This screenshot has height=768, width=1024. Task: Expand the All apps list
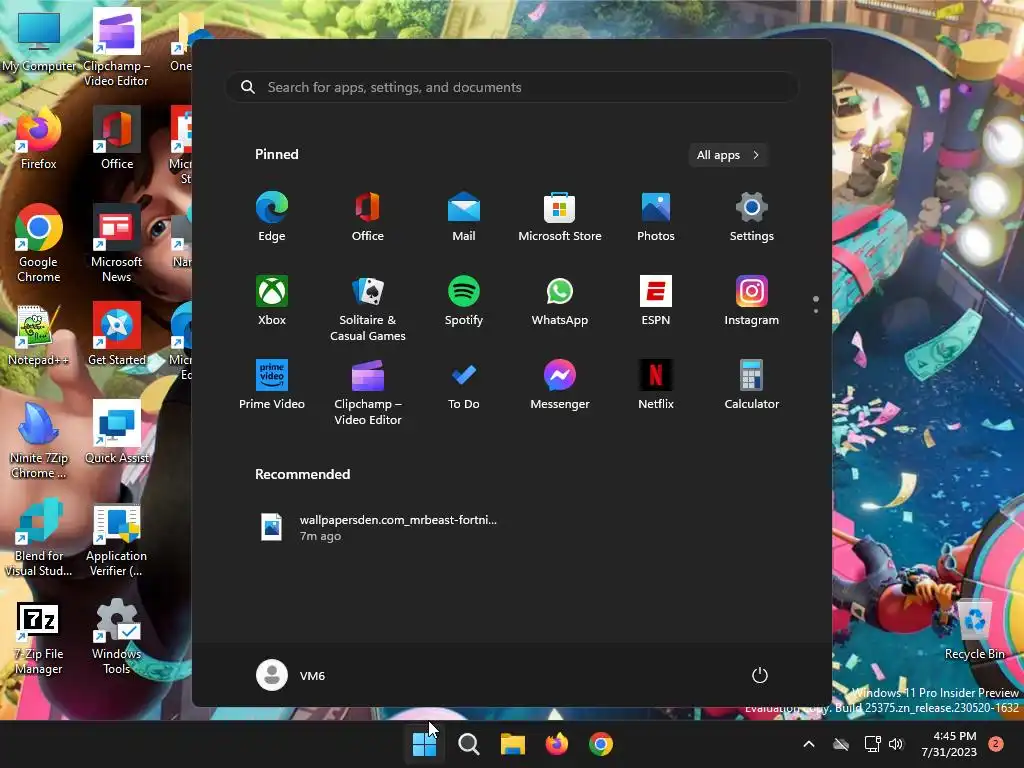(x=728, y=155)
